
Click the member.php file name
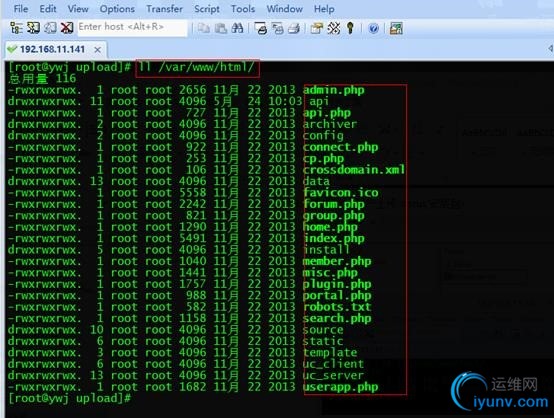[337, 261]
